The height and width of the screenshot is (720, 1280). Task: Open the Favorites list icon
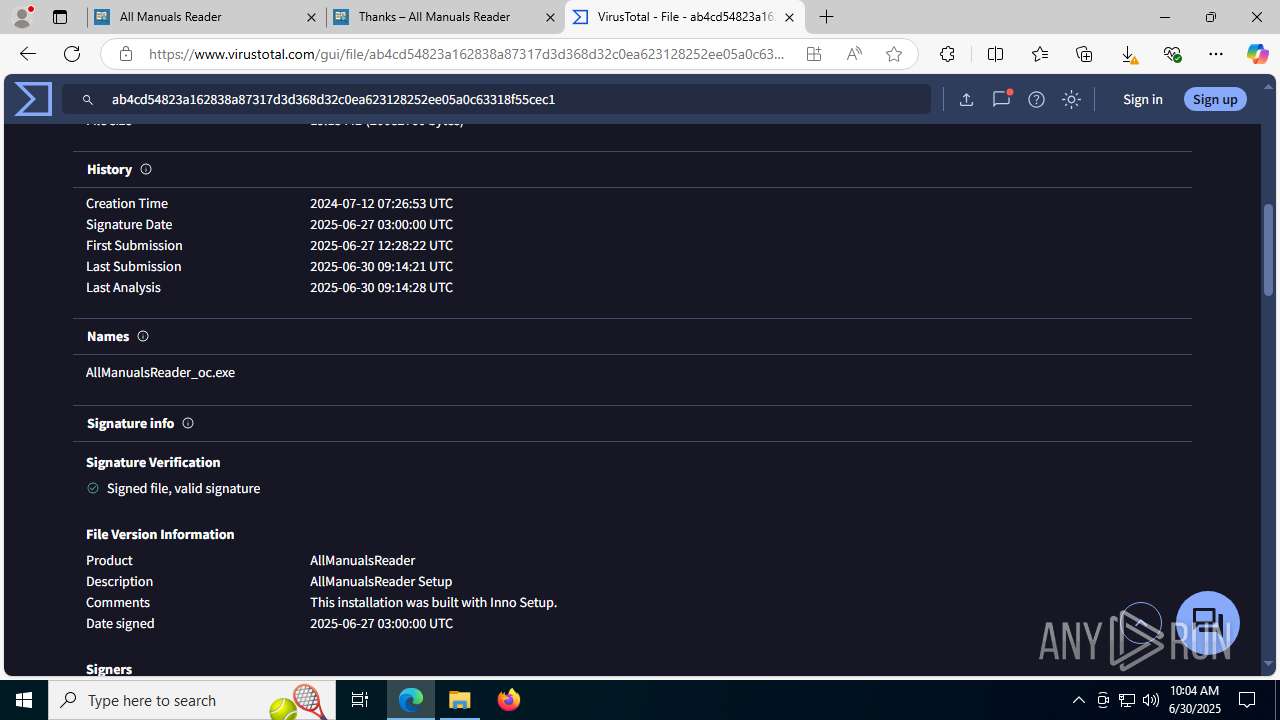click(x=1040, y=54)
